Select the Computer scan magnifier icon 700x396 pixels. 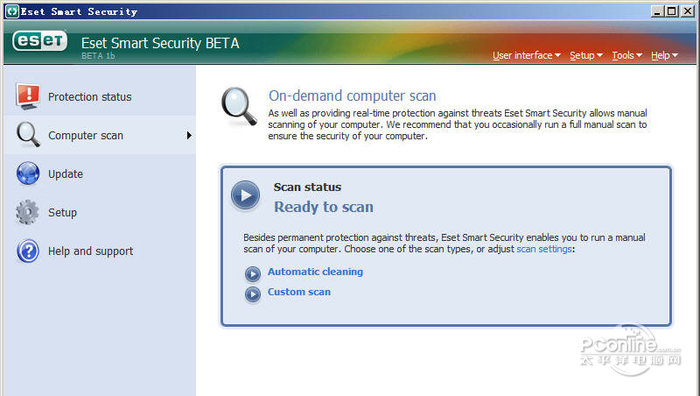click(28, 135)
